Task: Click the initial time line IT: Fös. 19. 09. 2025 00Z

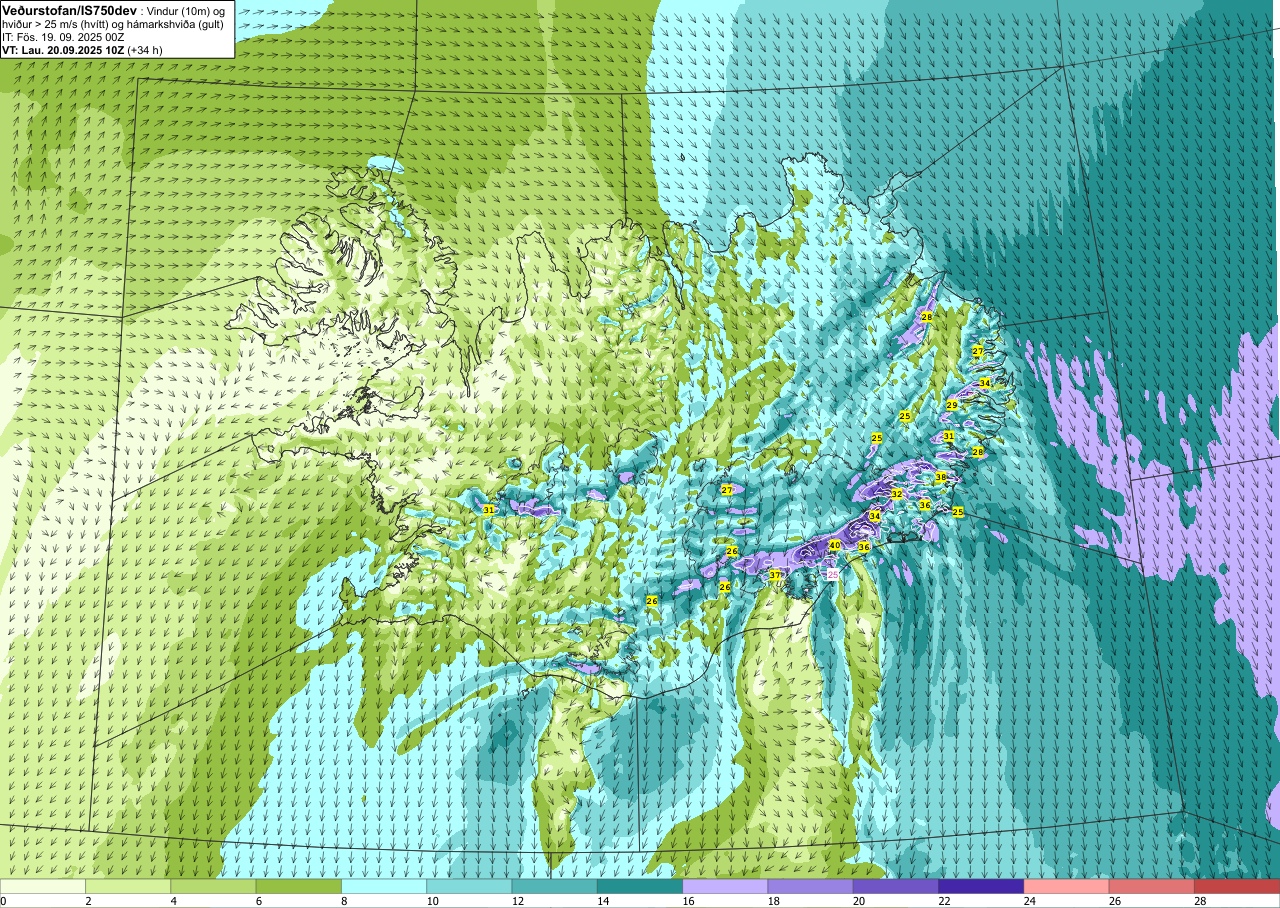Action: click(65, 36)
